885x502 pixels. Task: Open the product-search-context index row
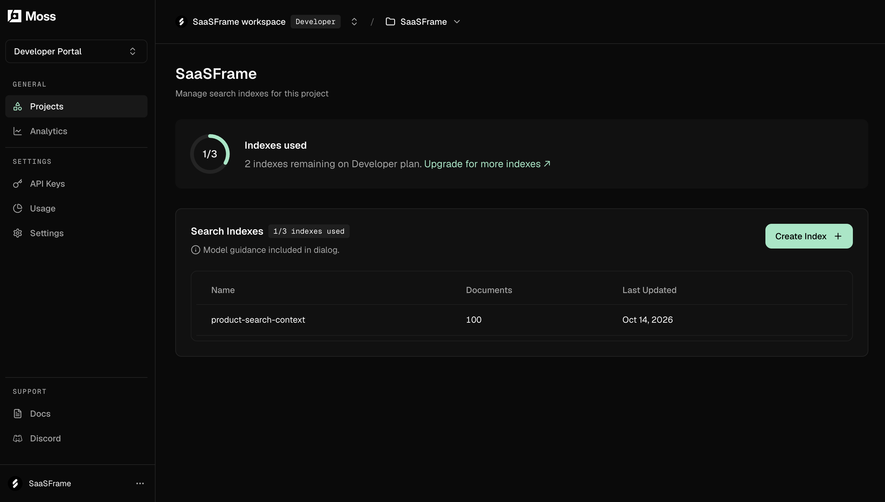[x=522, y=320]
